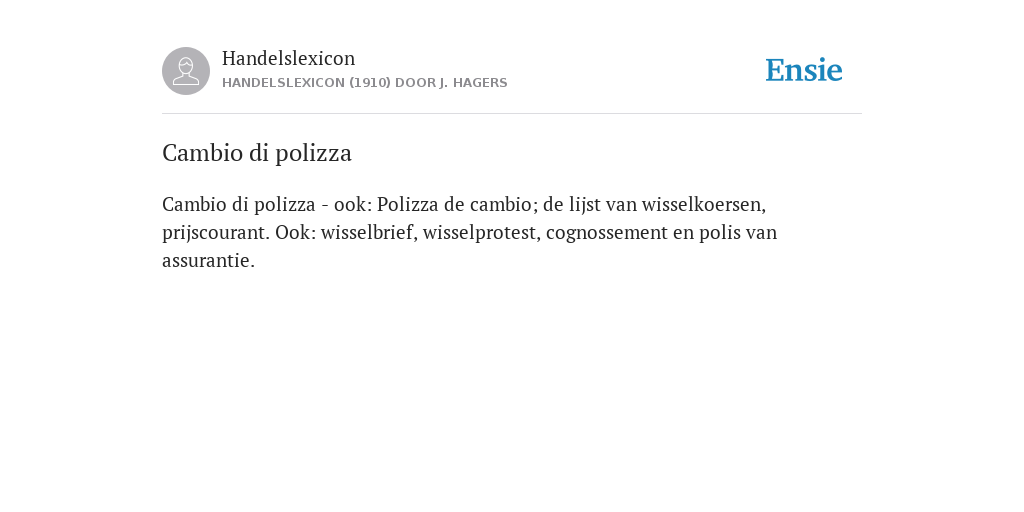
Task: Click the grey author avatar icon
Action: point(186,71)
